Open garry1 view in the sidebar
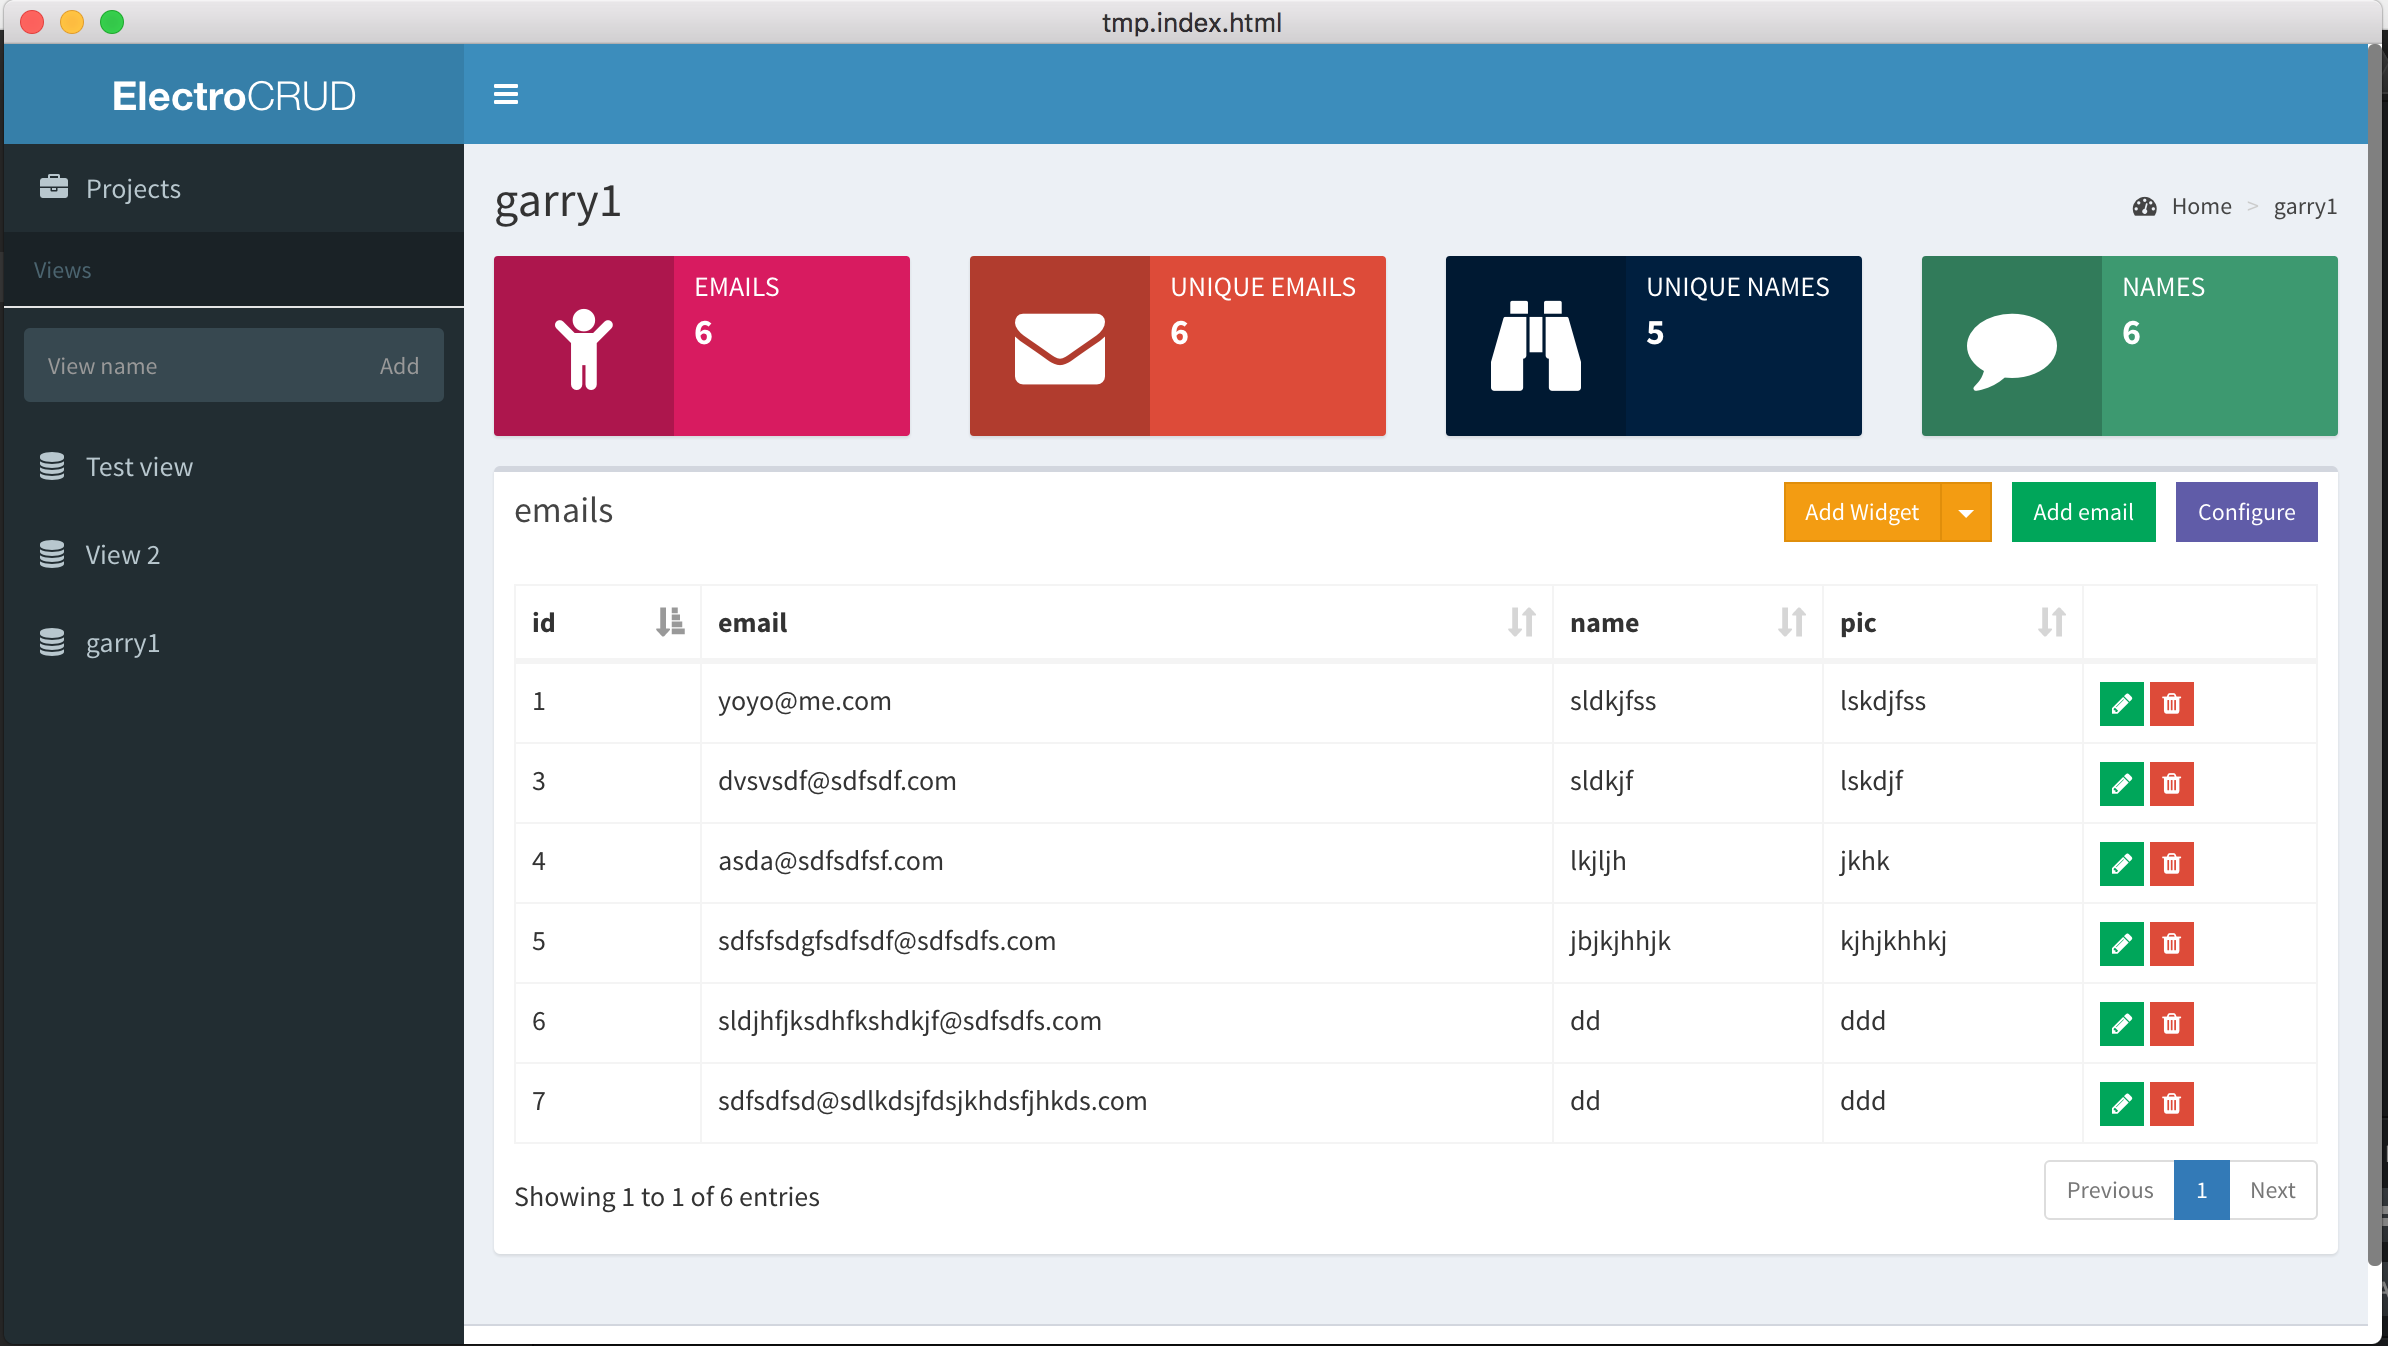2388x1346 pixels. (x=234, y=642)
